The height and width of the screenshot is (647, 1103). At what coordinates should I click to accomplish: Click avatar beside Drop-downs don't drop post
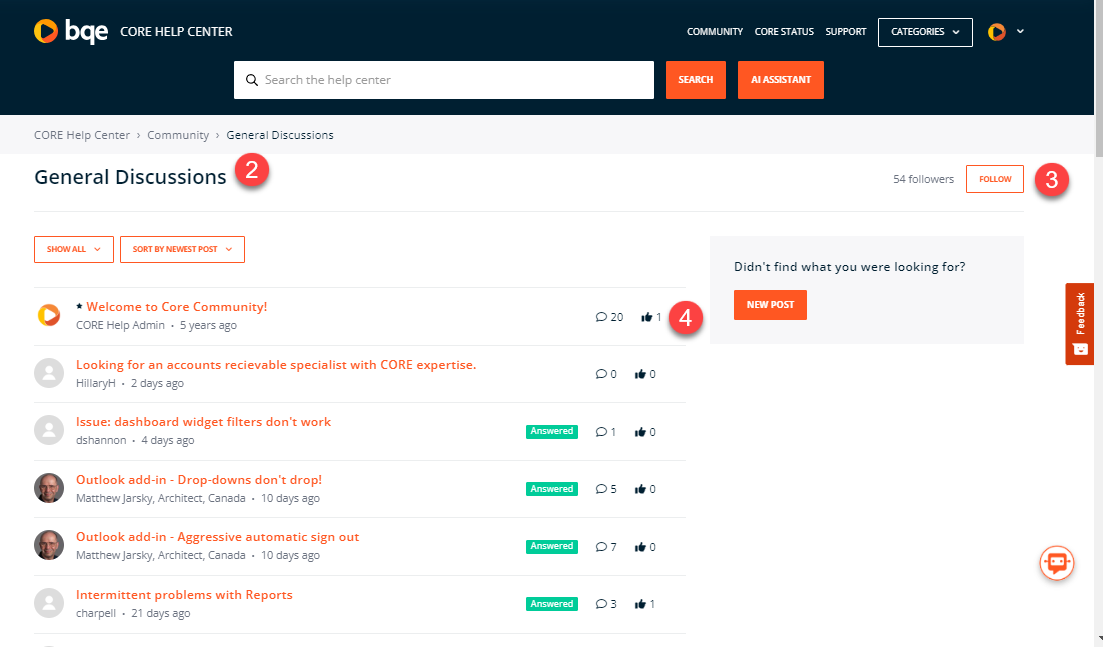tap(49, 487)
